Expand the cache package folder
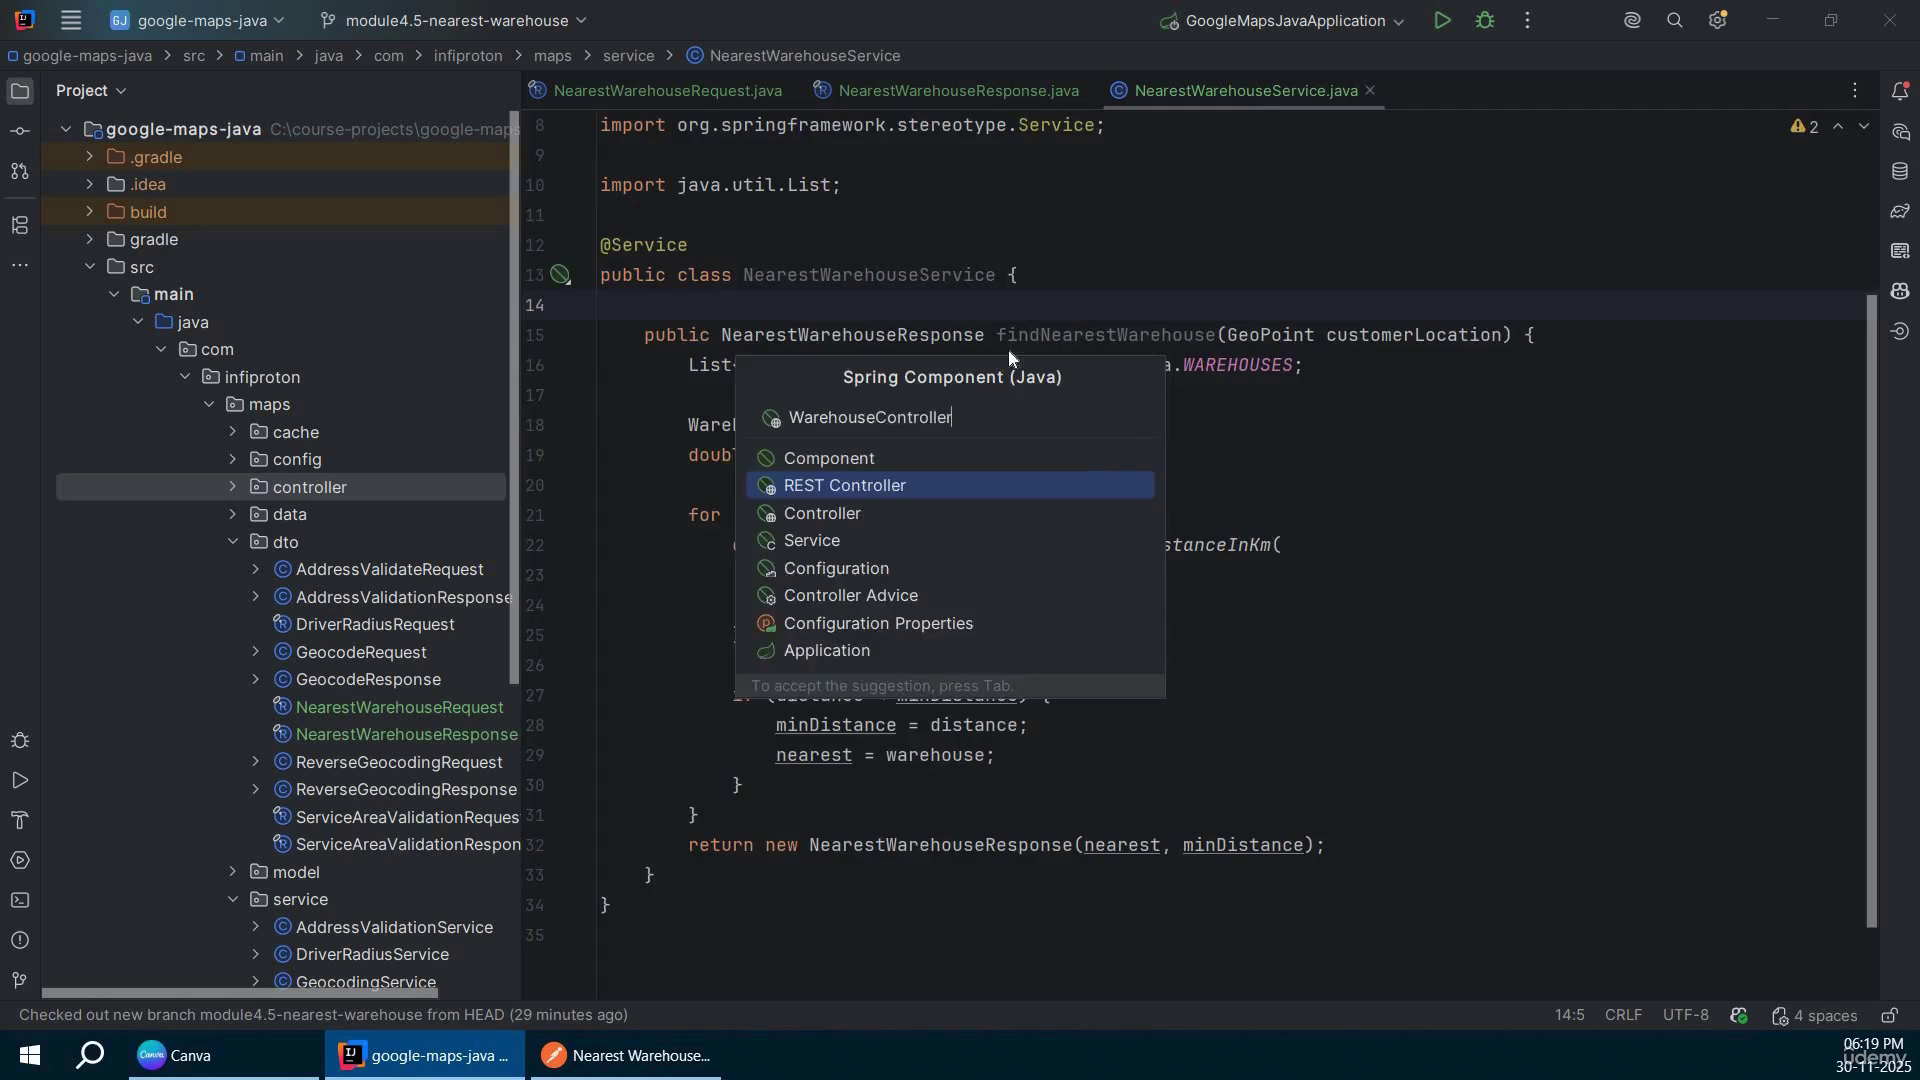Image resolution: width=1920 pixels, height=1080 pixels. click(233, 432)
